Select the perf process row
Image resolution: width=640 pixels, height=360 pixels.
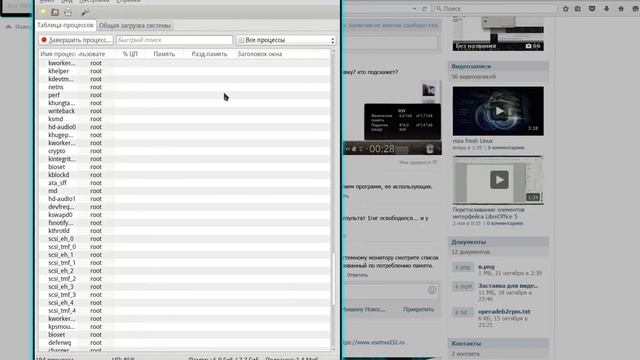coord(184,95)
